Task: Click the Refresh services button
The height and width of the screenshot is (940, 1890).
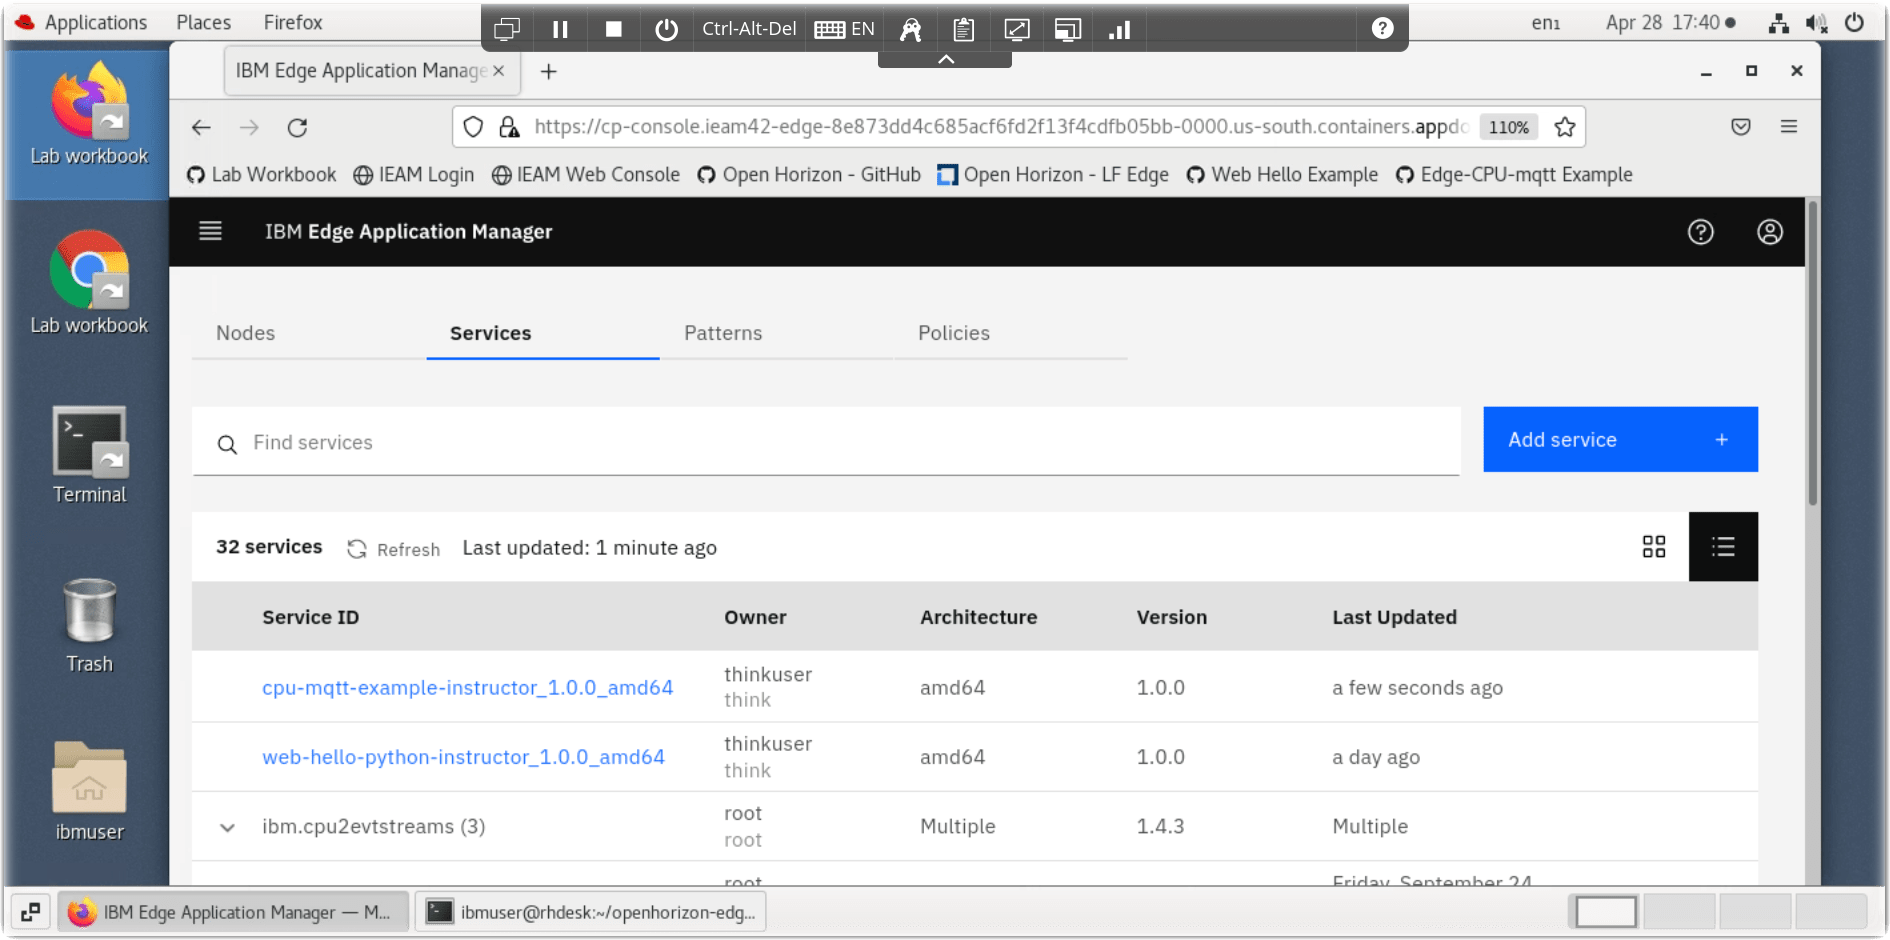Action: [393, 549]
